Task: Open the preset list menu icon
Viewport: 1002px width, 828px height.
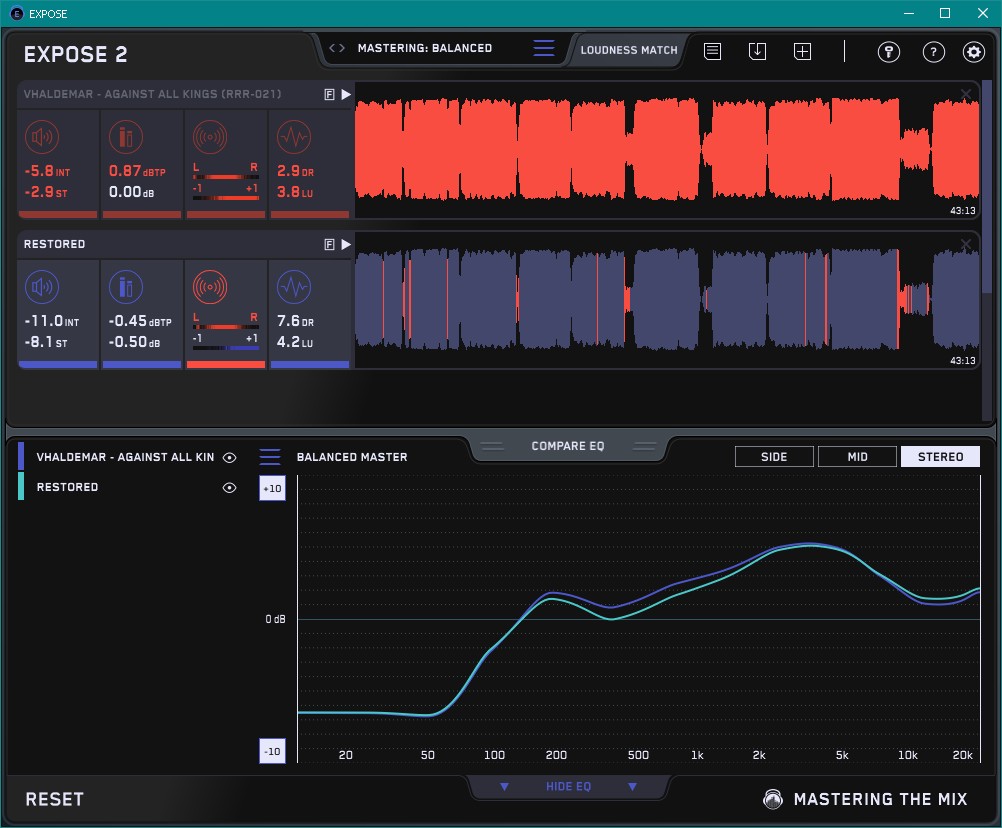Action: [544, 48]
